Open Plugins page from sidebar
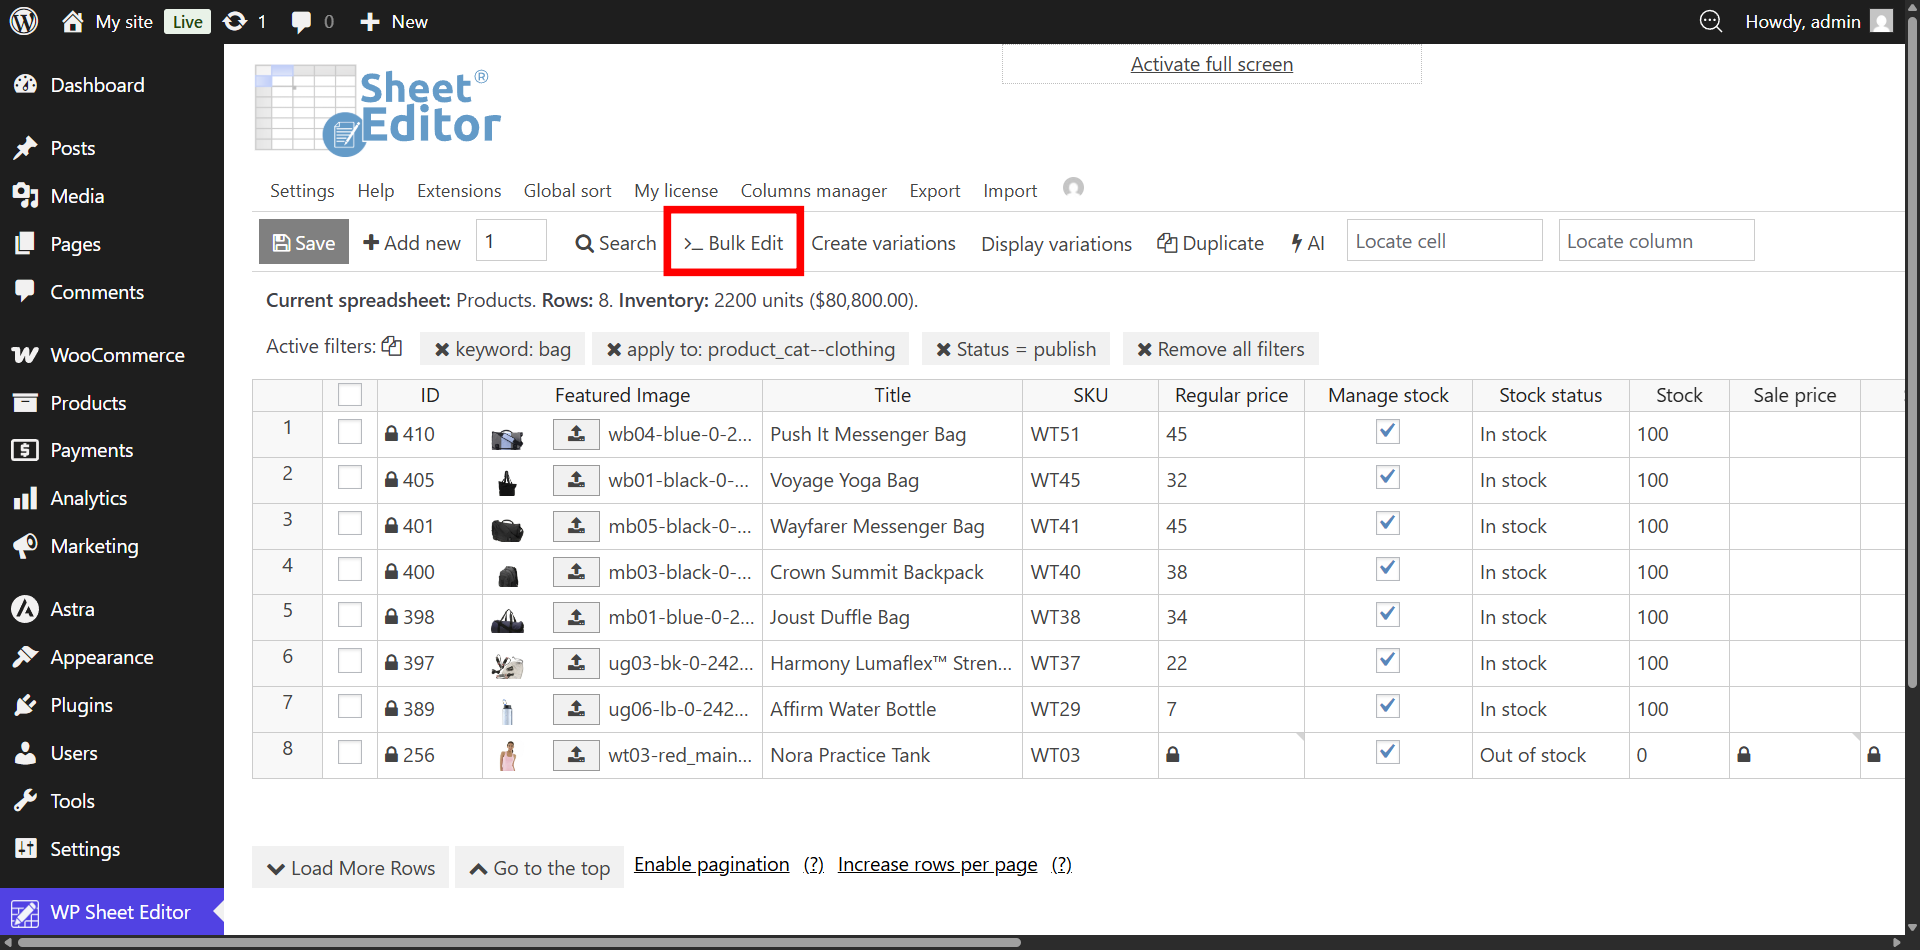 tap(81, 705)
